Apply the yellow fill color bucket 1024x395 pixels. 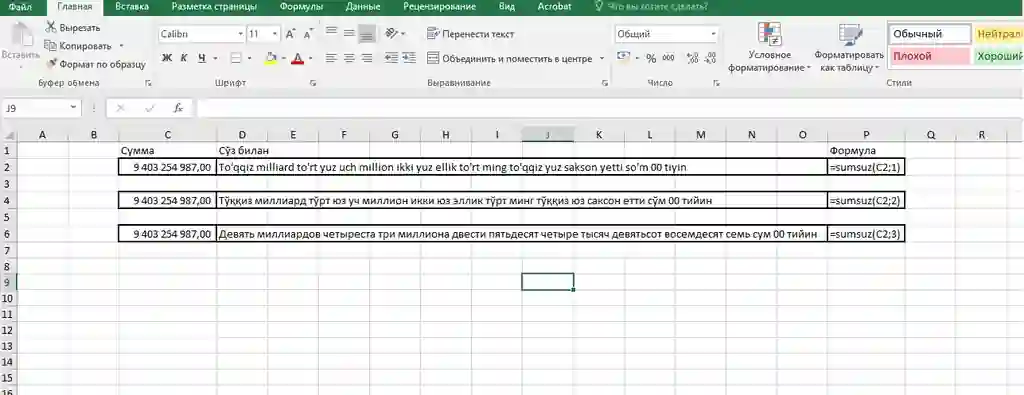271,58
